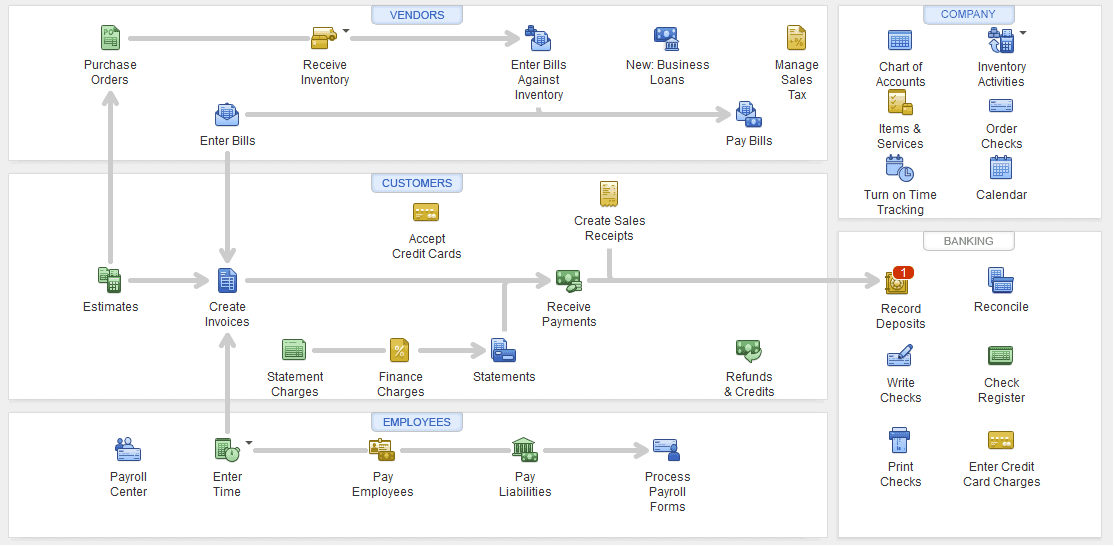The image size is (1114, 546).
Task: Click the Inventory Activities icon
Action: (1001, 40)
